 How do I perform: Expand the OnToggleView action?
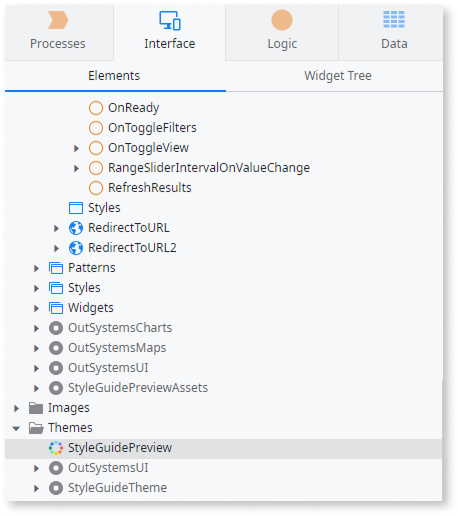[76, 148]
